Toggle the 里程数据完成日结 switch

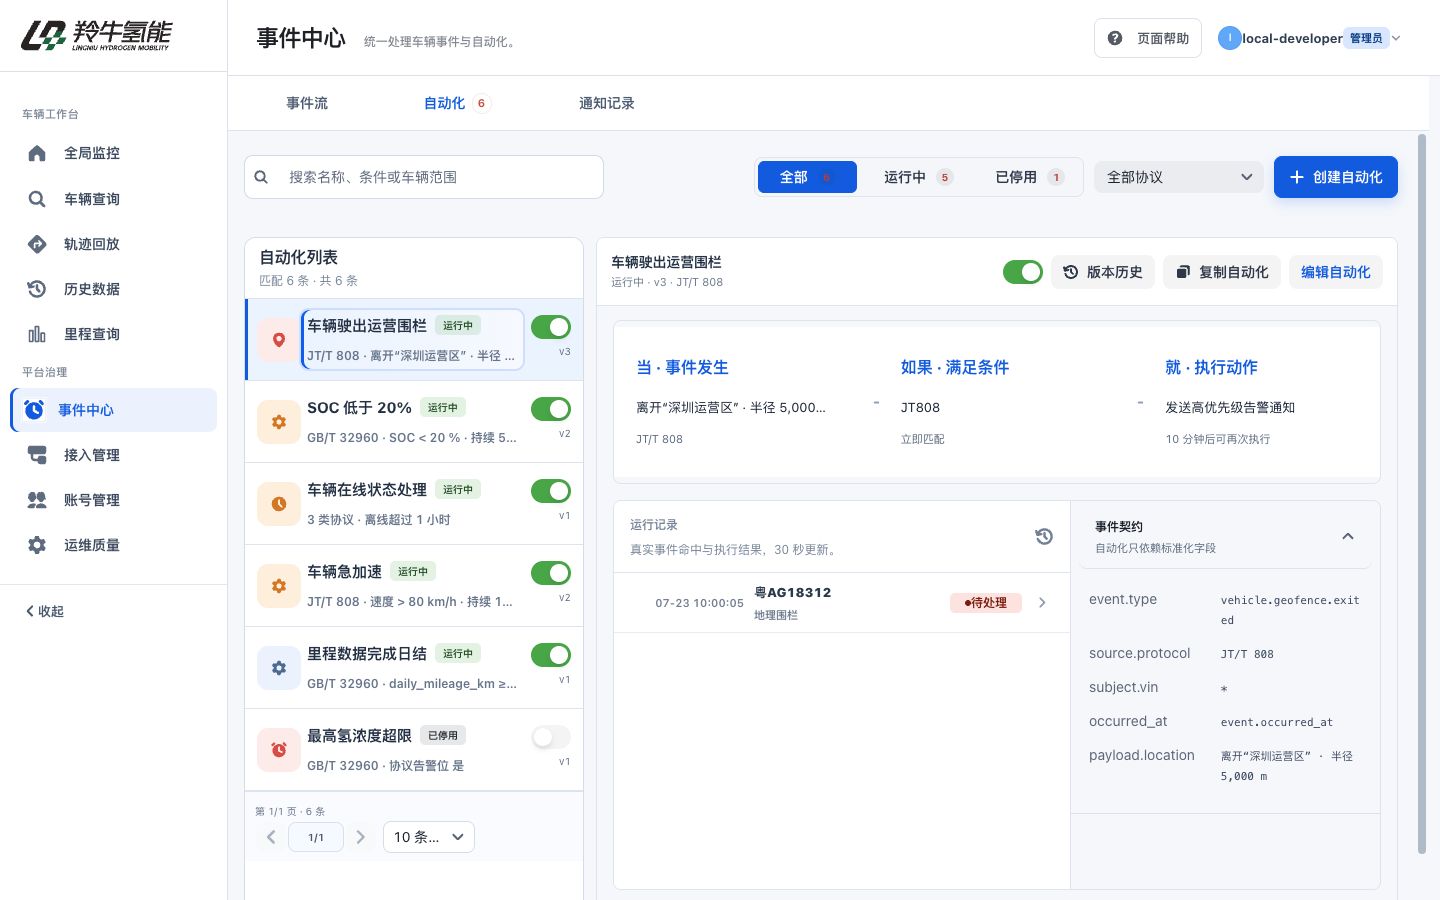[x=551, y=655]
